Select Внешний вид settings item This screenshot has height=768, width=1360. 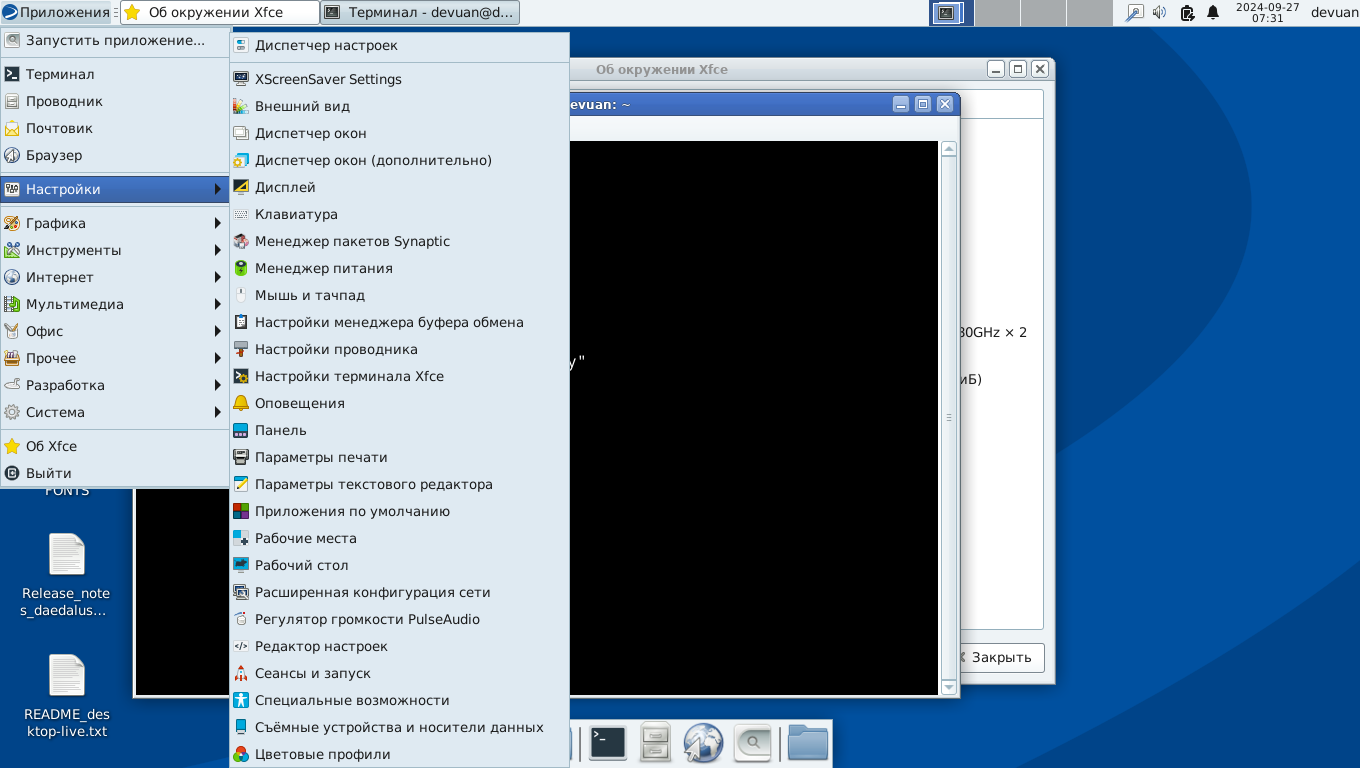click(302, 106)
